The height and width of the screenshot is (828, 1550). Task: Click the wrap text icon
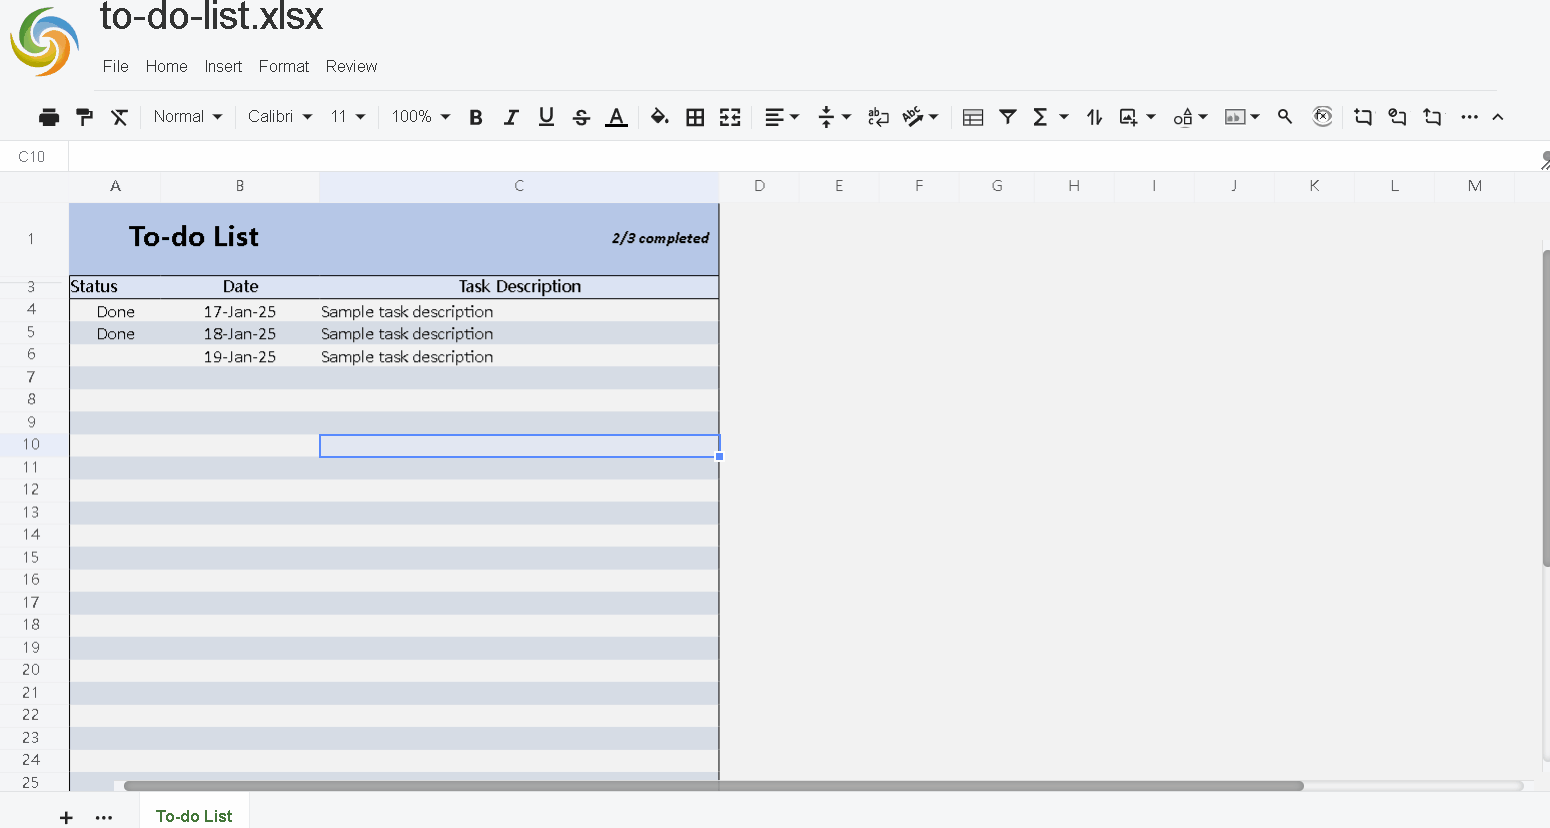pos(878,117)
